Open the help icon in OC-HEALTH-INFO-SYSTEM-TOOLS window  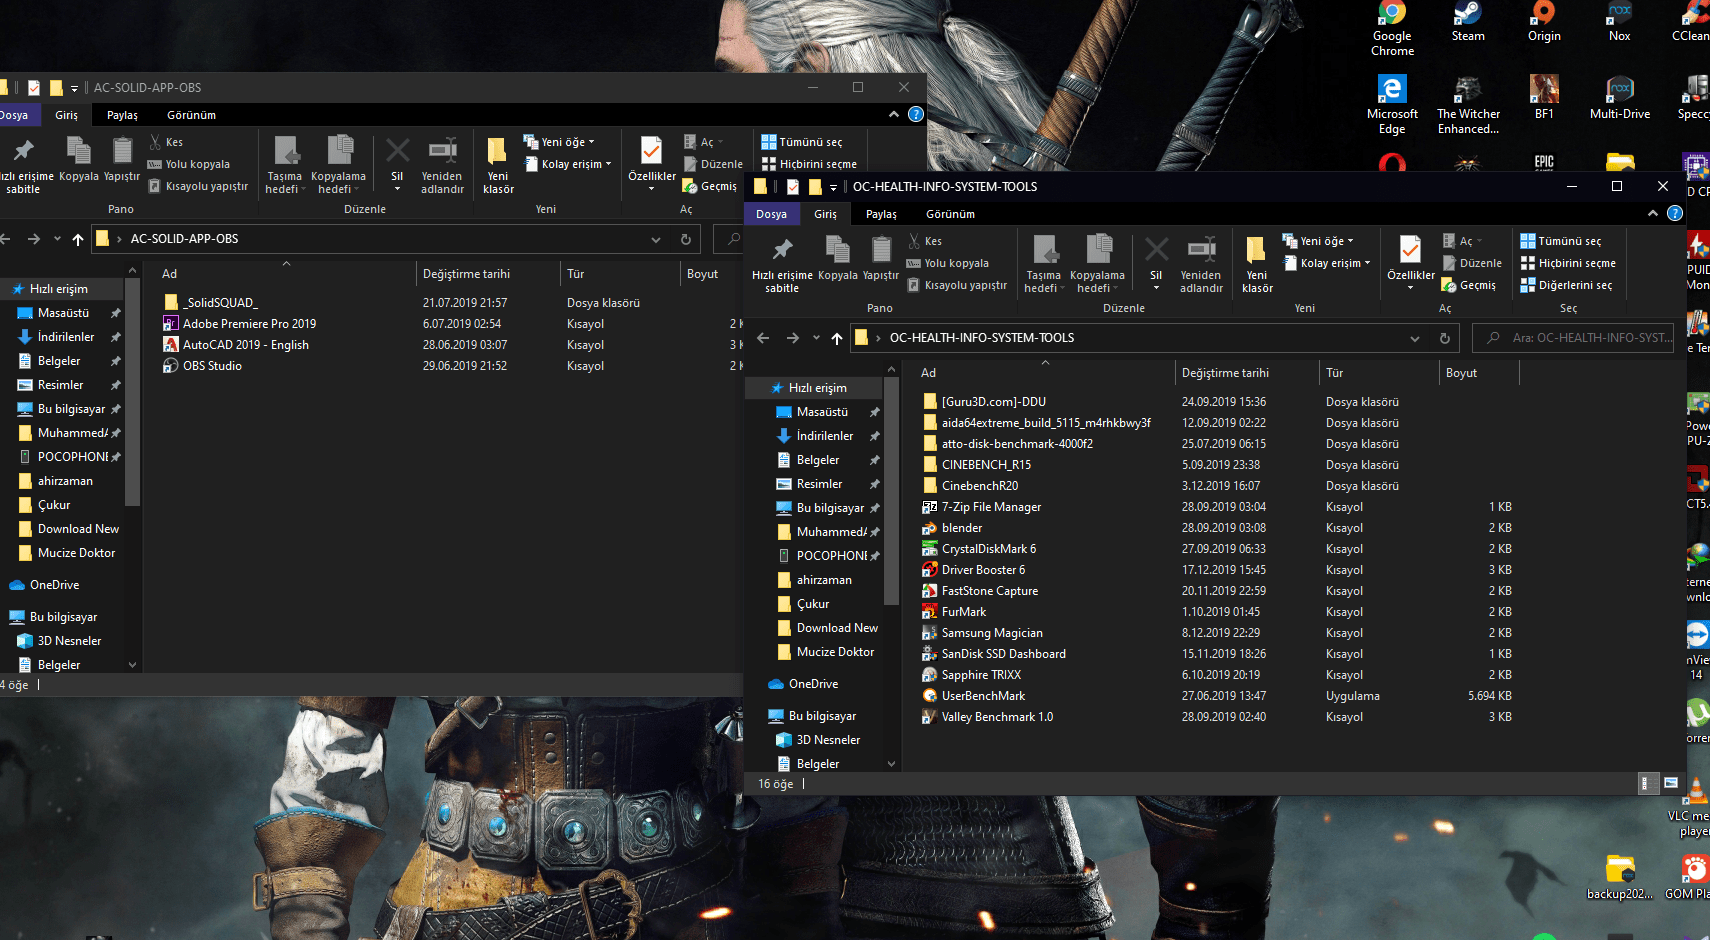pos(1675,213)
